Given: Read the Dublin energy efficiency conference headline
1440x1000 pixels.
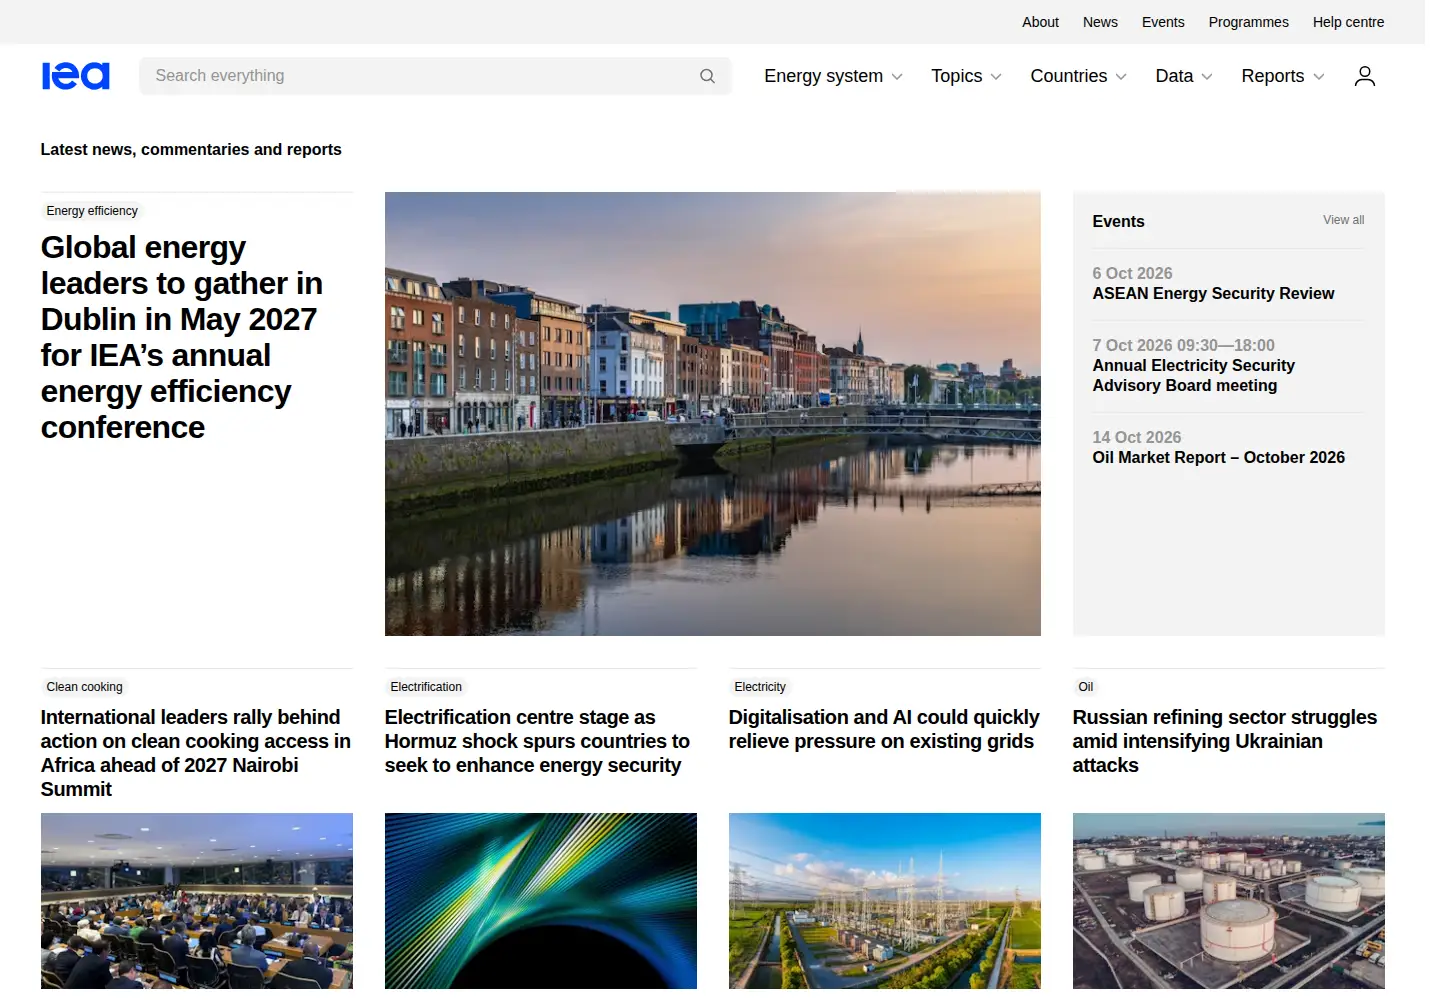Looking at the screenshot, I should [182, 337].
